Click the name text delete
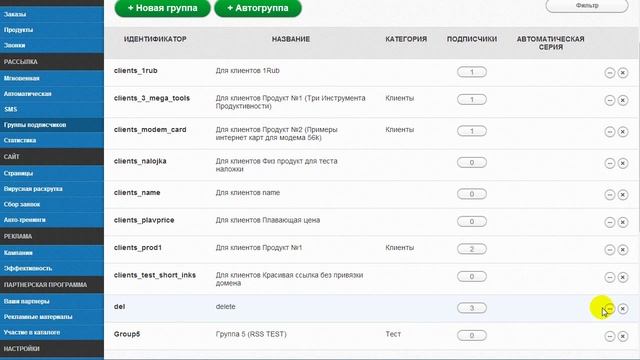This screenshot has height=360, width=640. pos(225,307)
